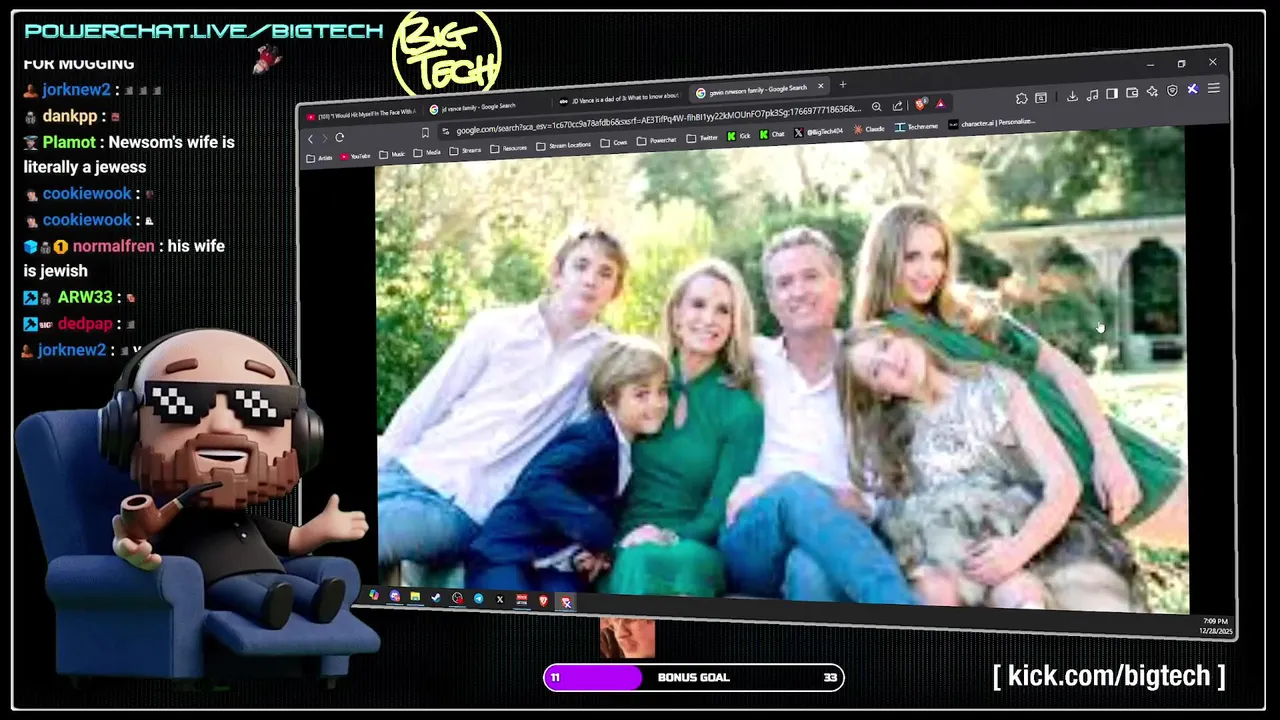Close the 'gavin newsom family' tab

(x=821, y=86)
